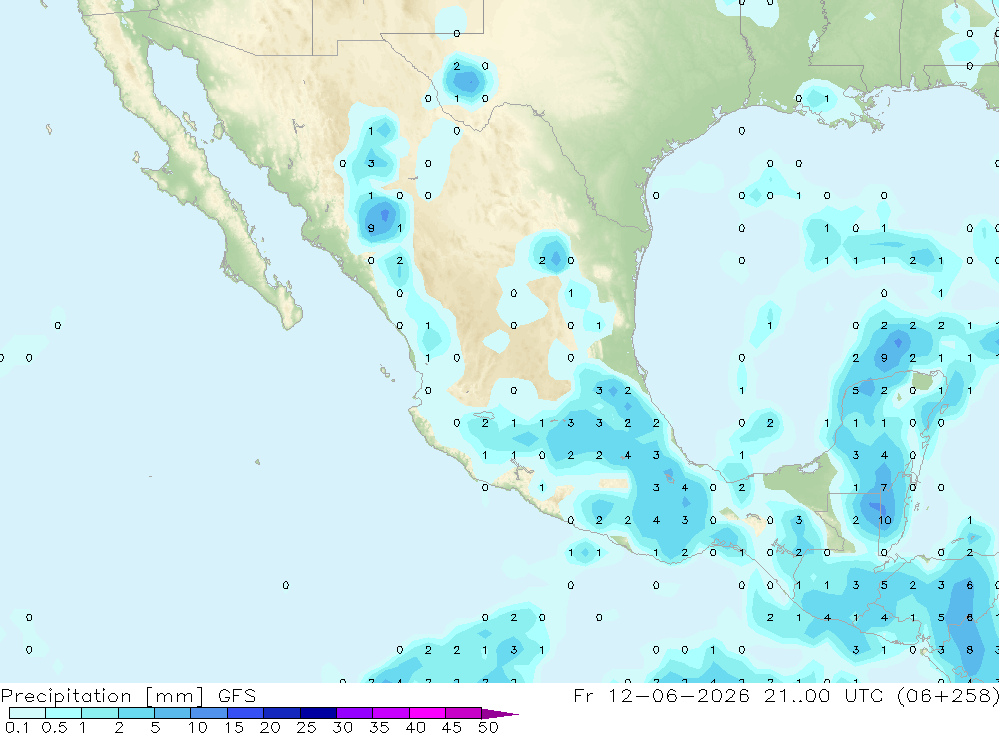Click legend scale label "25"
Screen dimensions: 1000x733
point(306,727)
